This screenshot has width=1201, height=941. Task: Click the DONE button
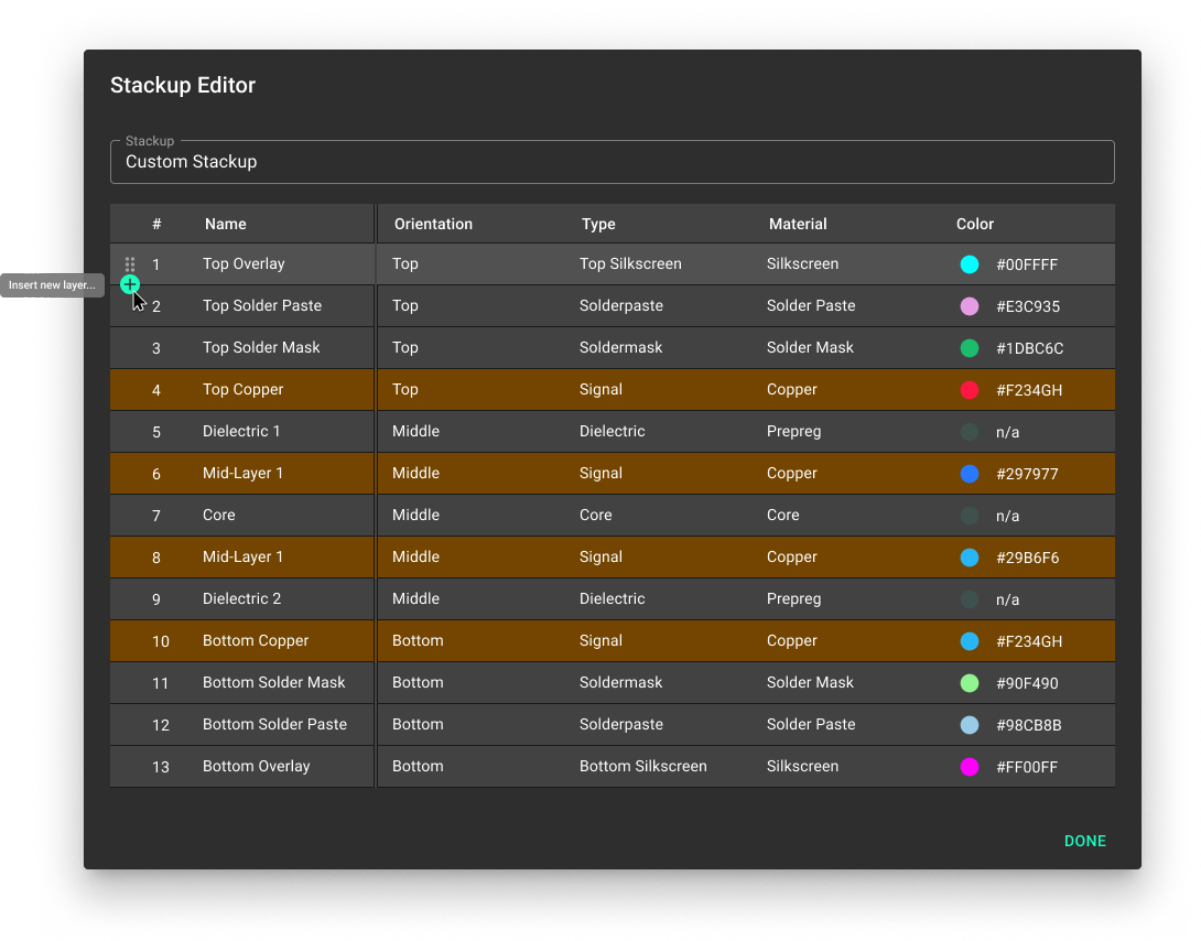pos(1084,841)
